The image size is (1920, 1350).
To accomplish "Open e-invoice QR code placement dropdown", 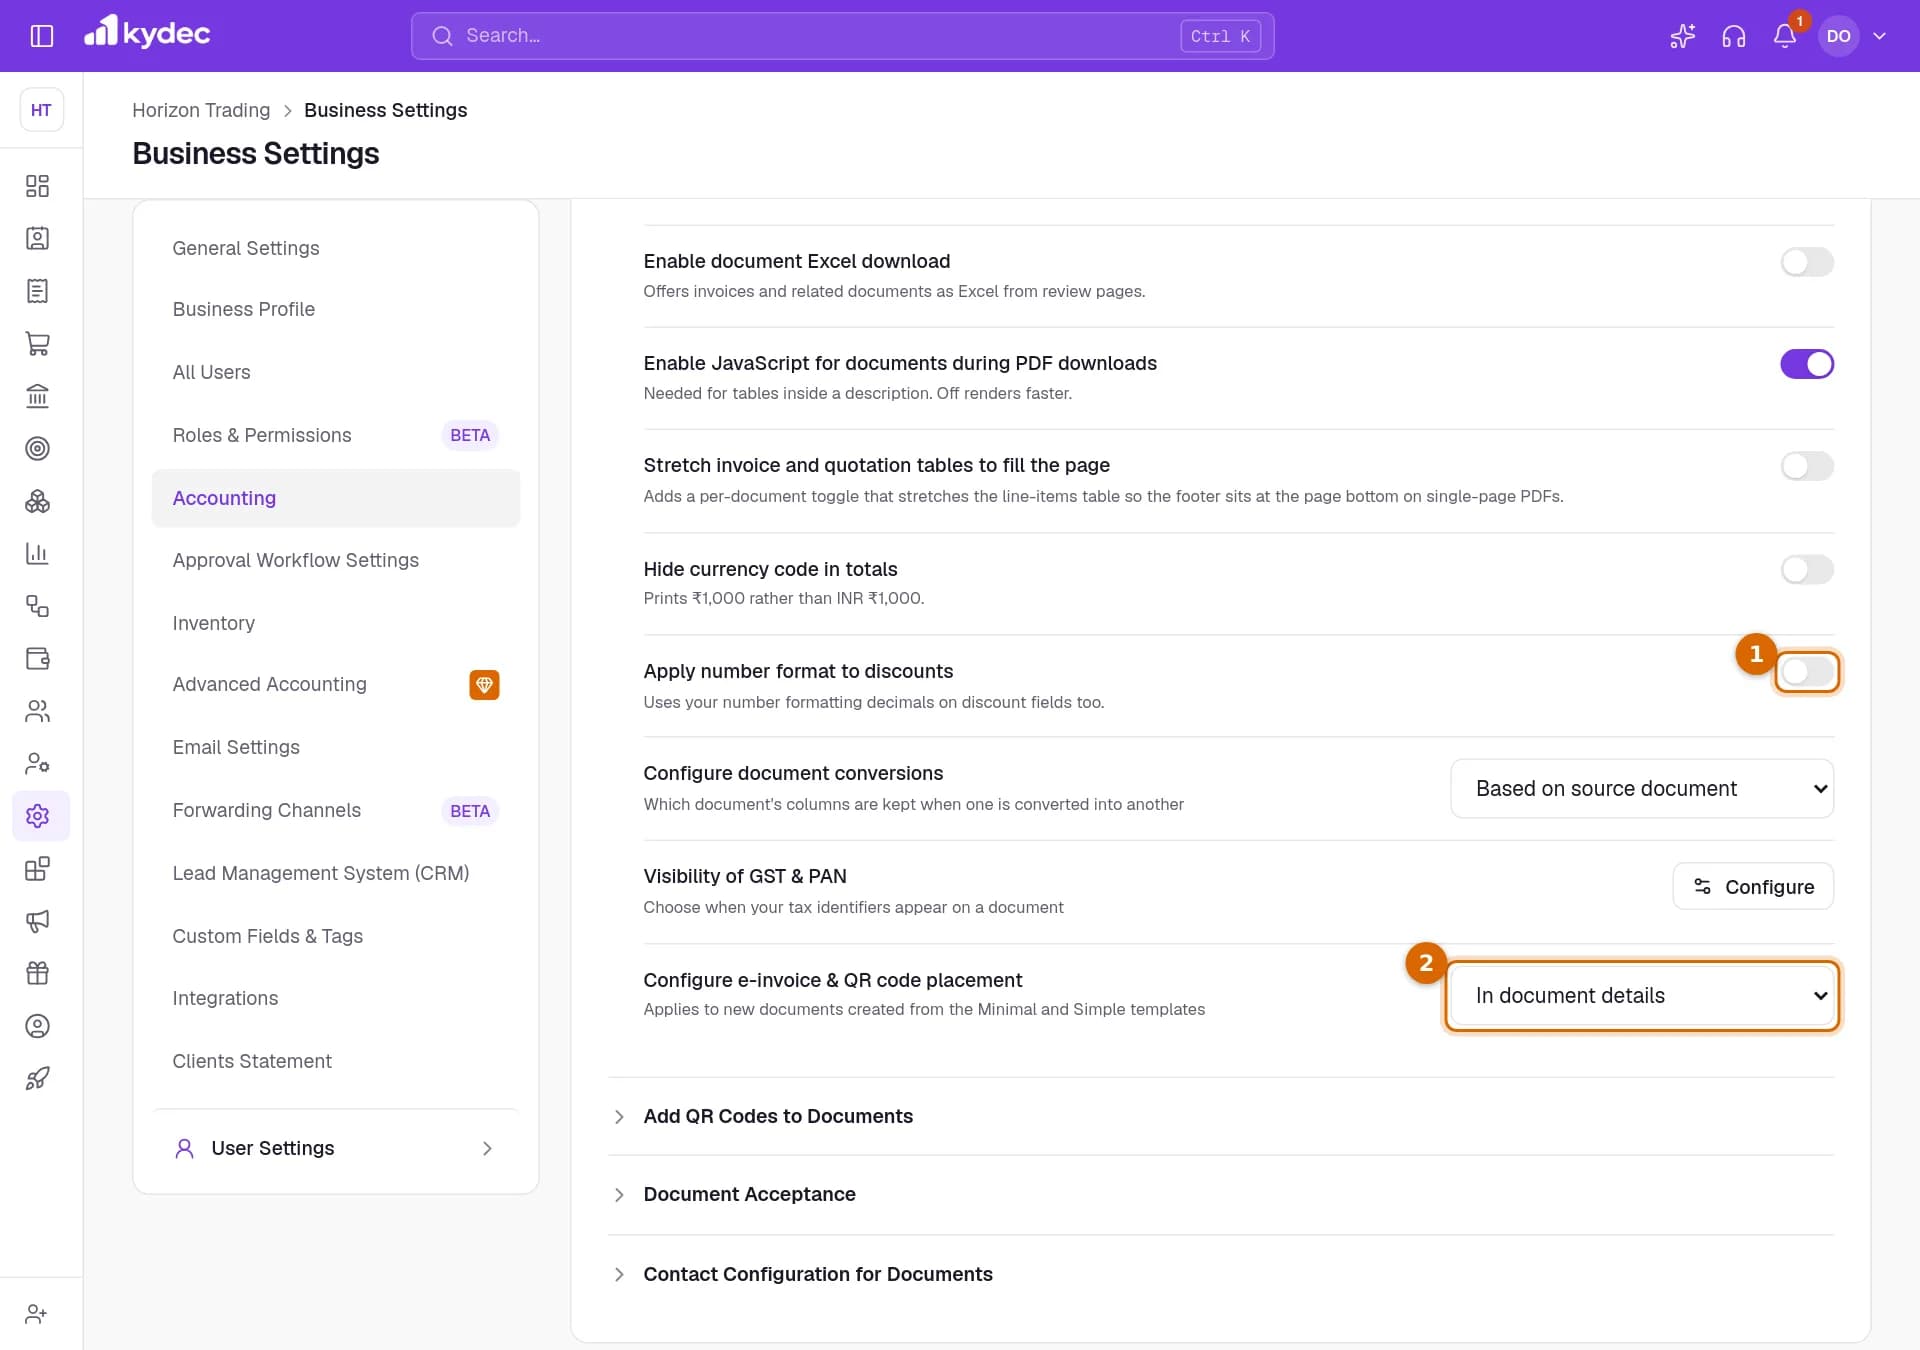I will (x=1642, y=996).
